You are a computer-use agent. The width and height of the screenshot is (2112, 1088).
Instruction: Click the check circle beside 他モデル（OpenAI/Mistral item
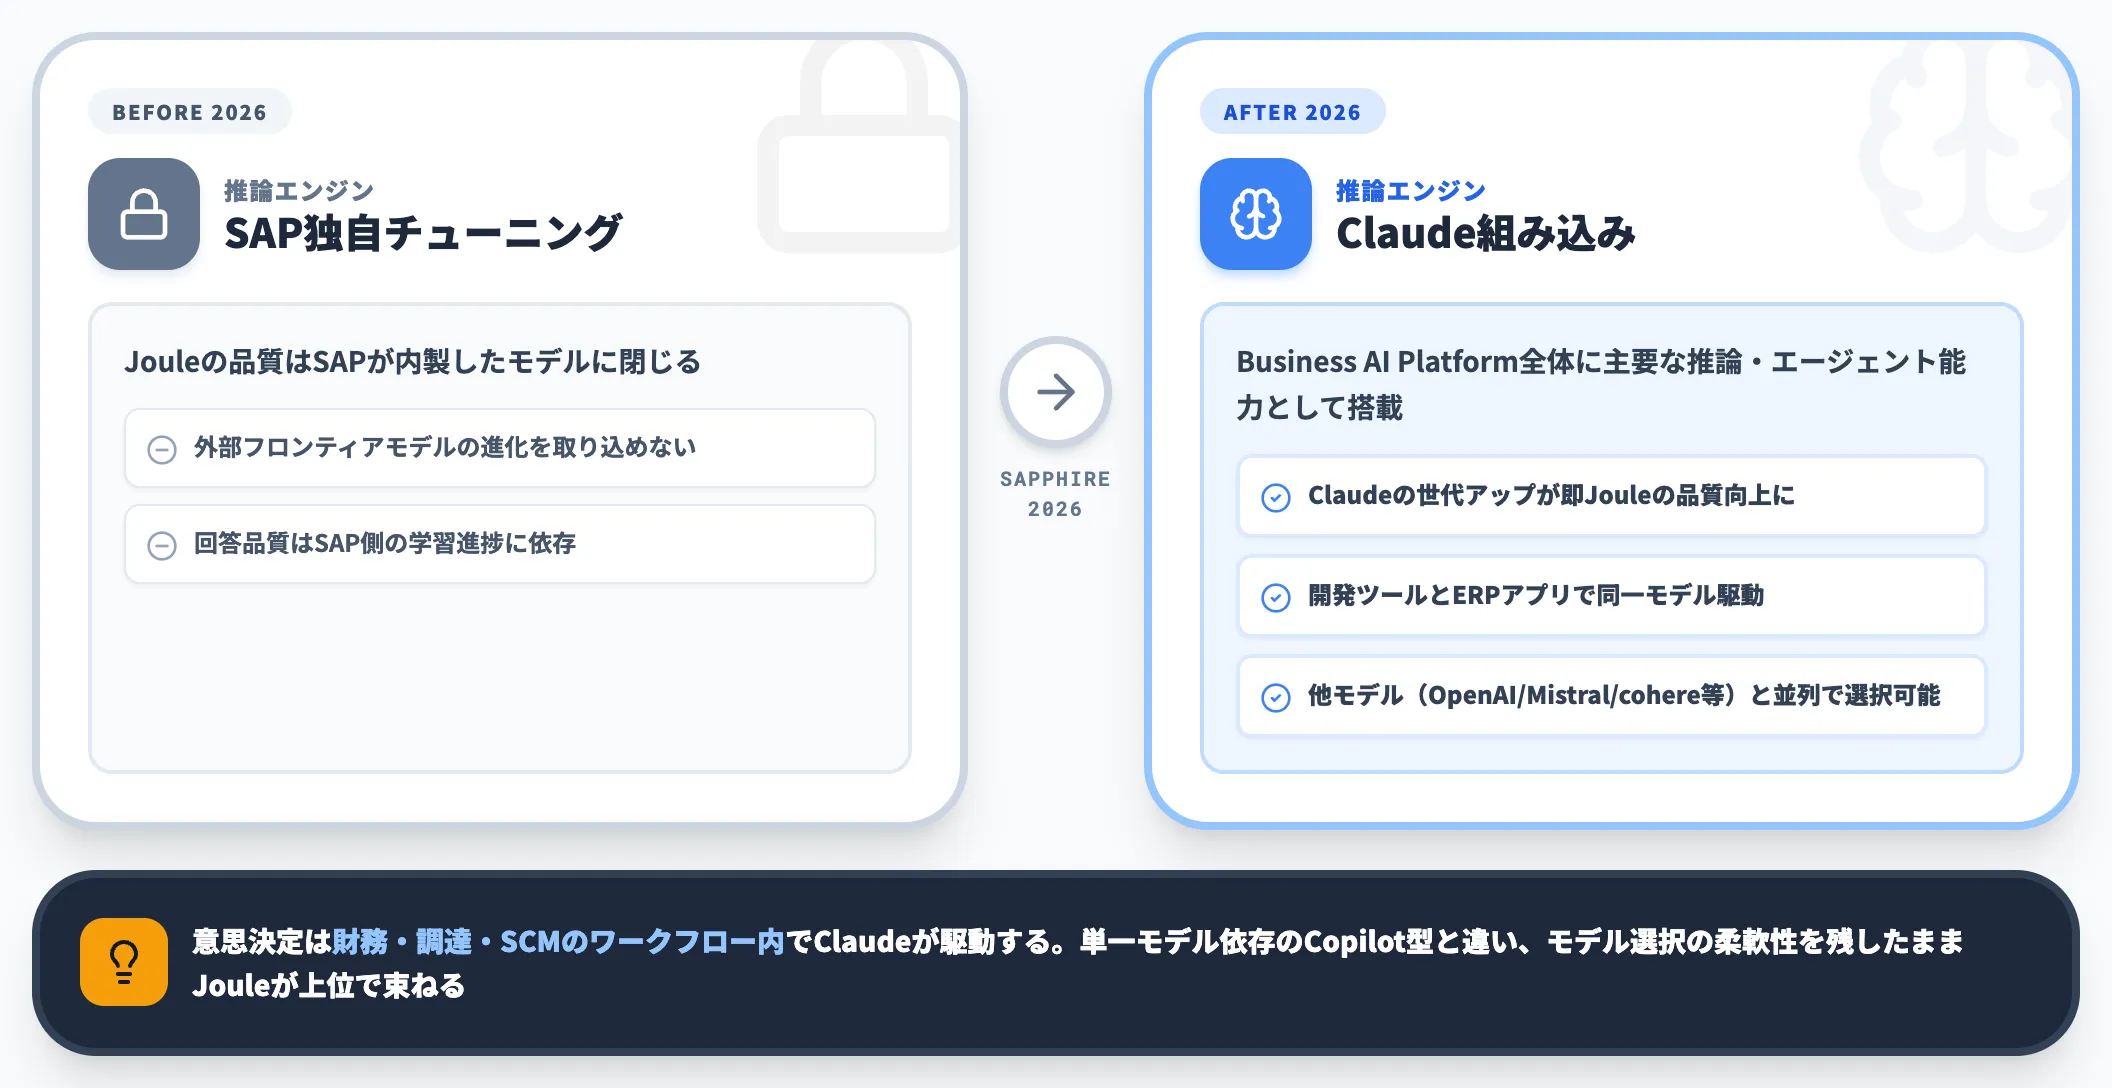[x=1276, y=697]
